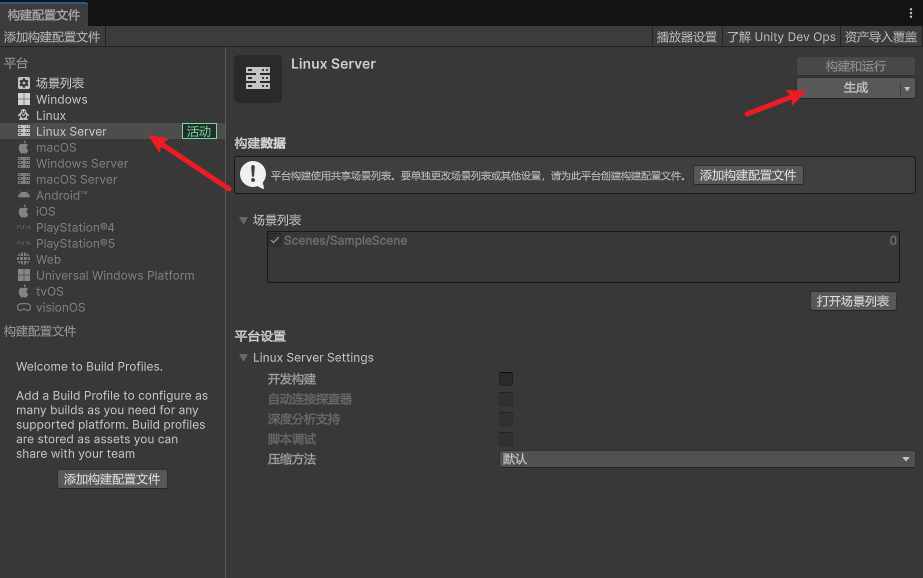Click the Android platform icon
The width and height of the screenshot is (923, 578).
[x=24, y=195]
